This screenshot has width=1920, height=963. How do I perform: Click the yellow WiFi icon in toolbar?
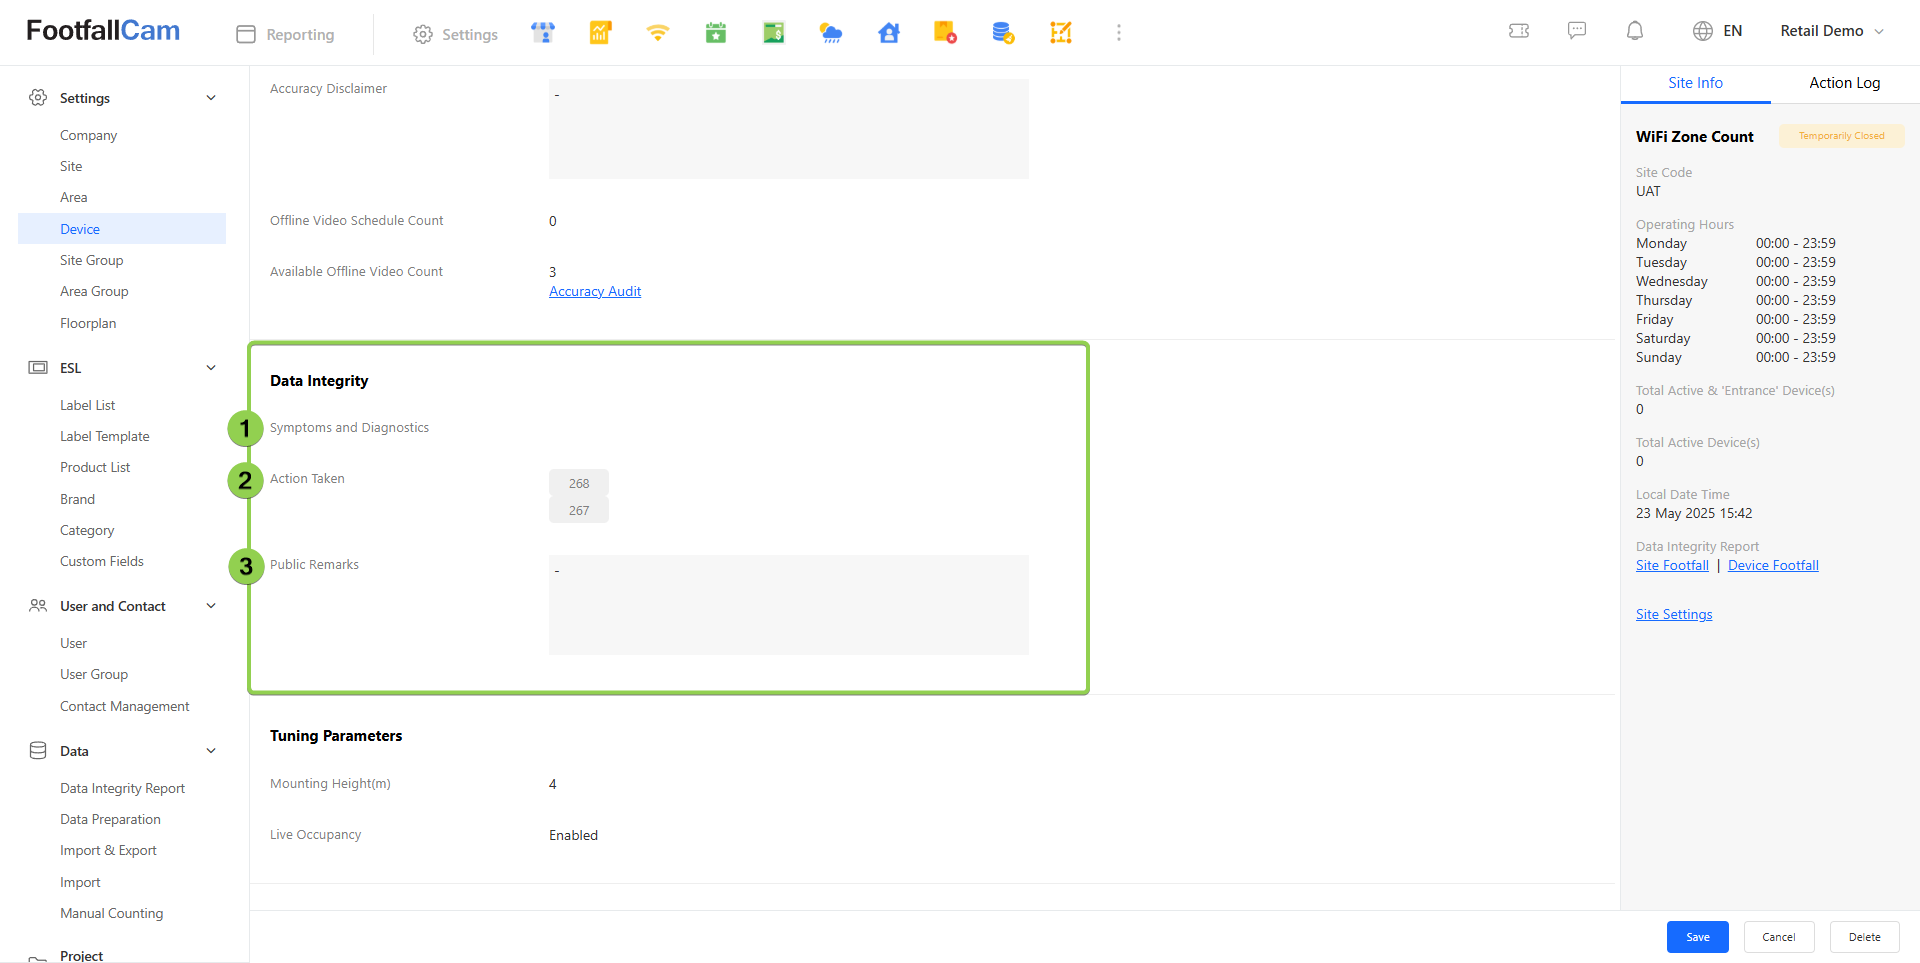(657, 33)
